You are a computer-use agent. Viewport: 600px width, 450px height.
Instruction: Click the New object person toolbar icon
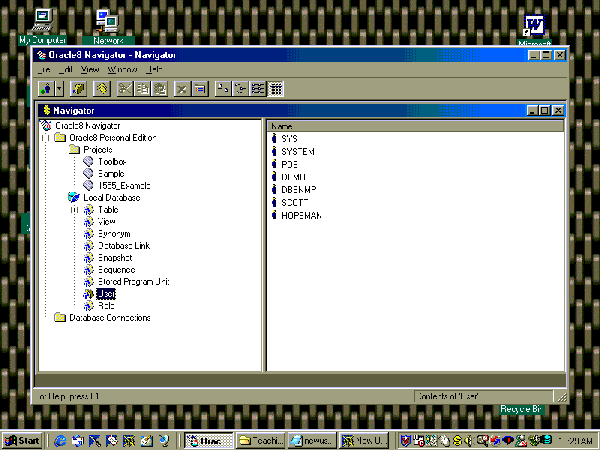point(46,89)
